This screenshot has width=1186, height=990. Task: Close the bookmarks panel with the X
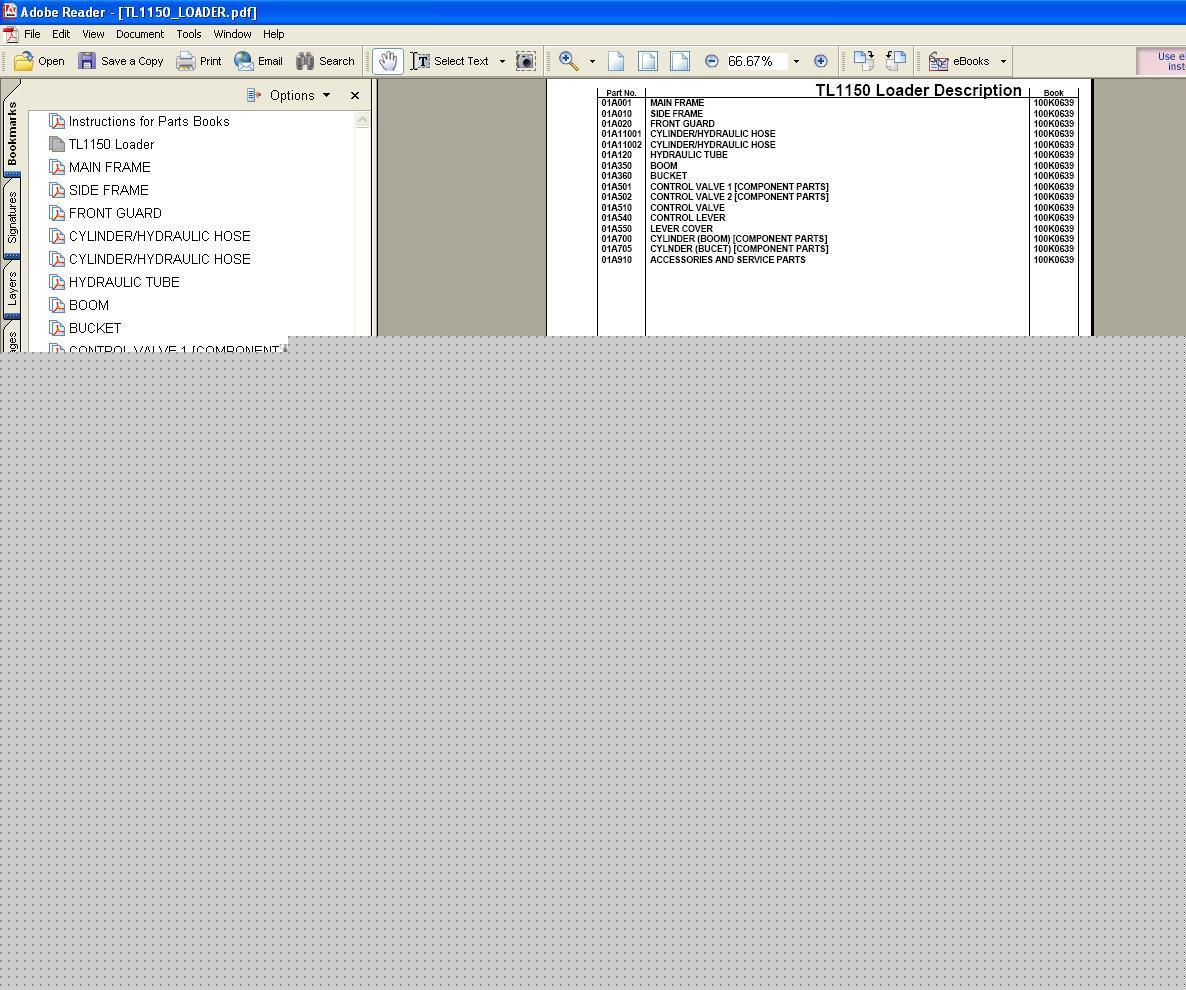click(355, 95)
